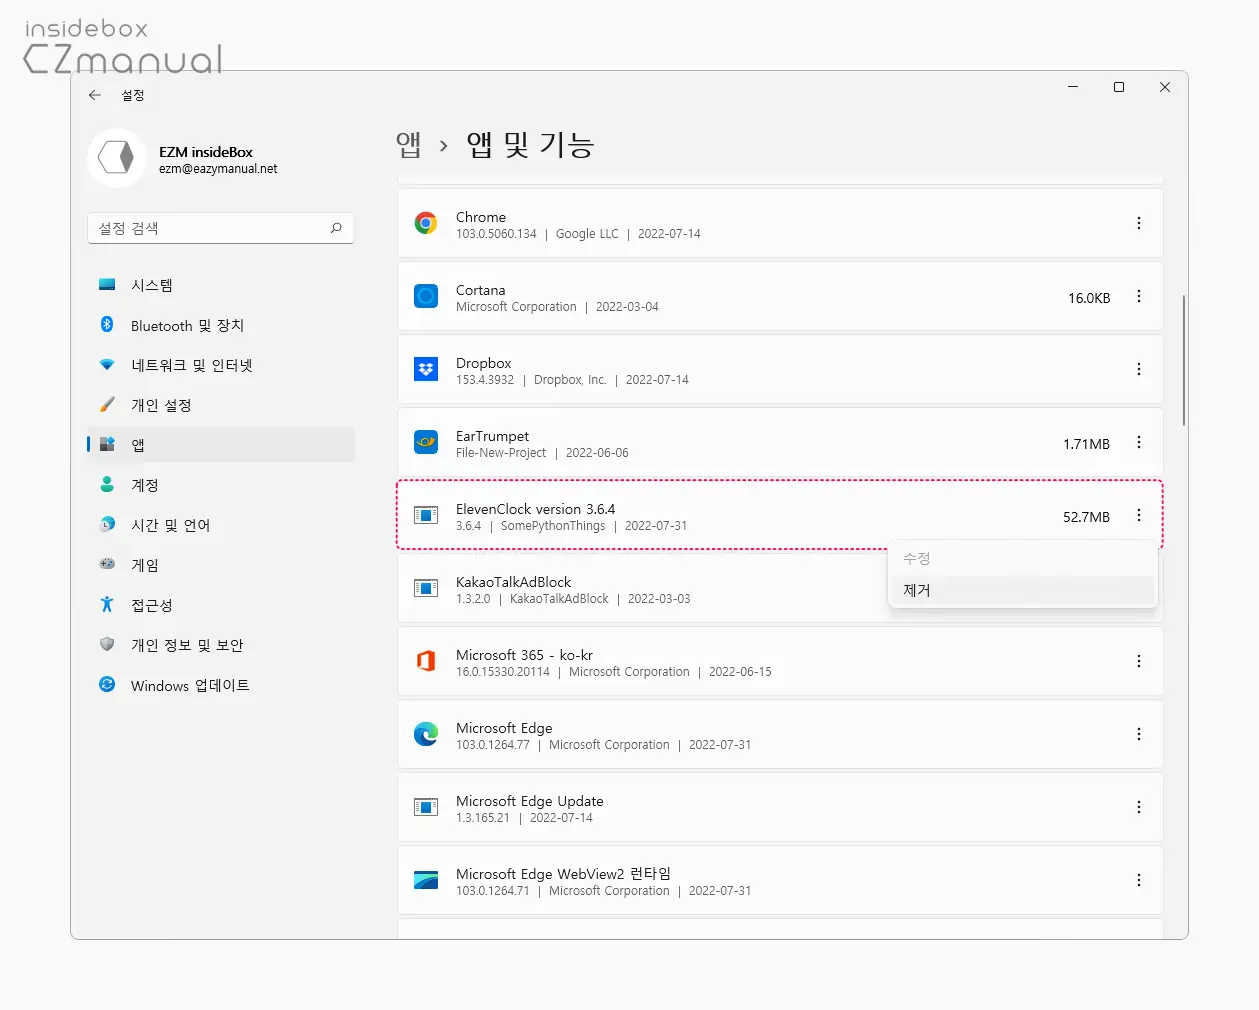The height and width of the screenshot is (1010, 1259).
Task: Click the Microsoft 365 - ko-kr name
Action: 524,655
